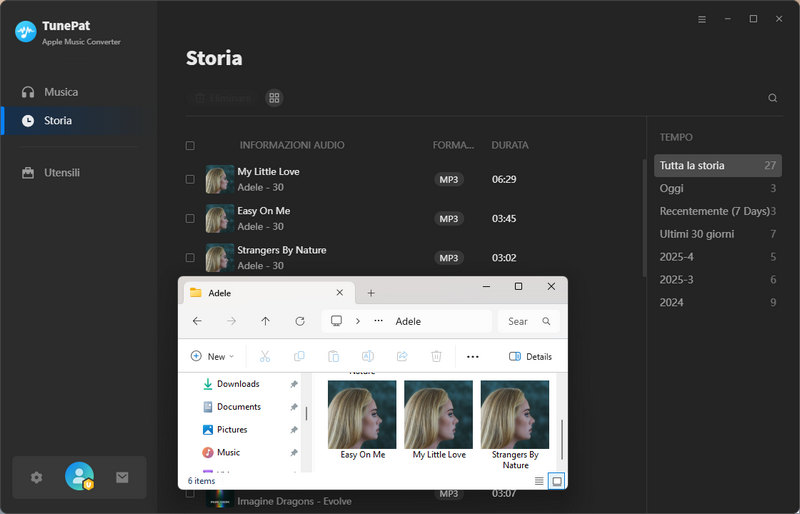Click the Rename icon in Explorer toolbar
The image size is (800, 514).
click(x=368, y=356)
